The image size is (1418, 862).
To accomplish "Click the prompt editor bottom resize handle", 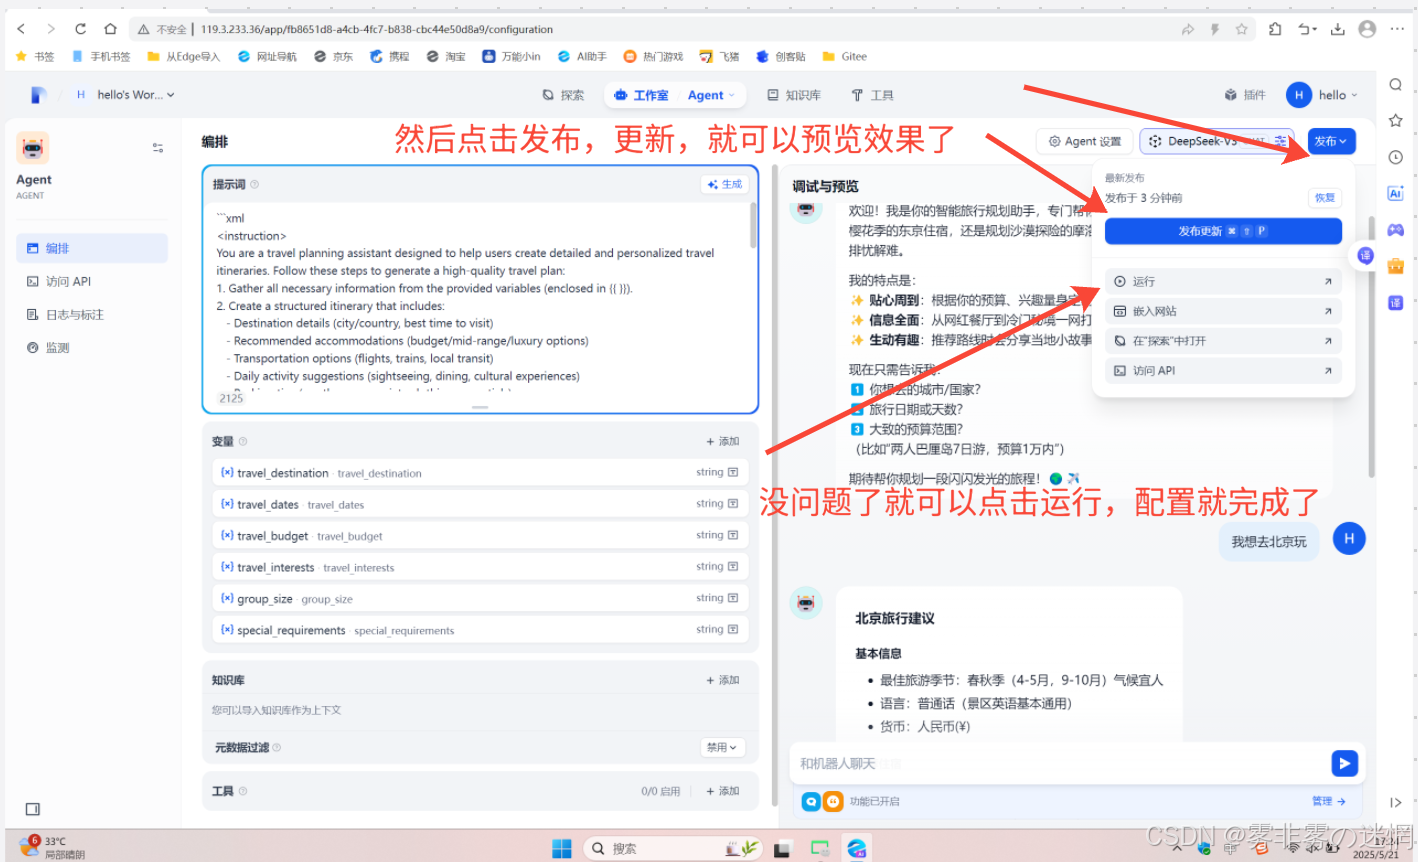I will 480,408.
